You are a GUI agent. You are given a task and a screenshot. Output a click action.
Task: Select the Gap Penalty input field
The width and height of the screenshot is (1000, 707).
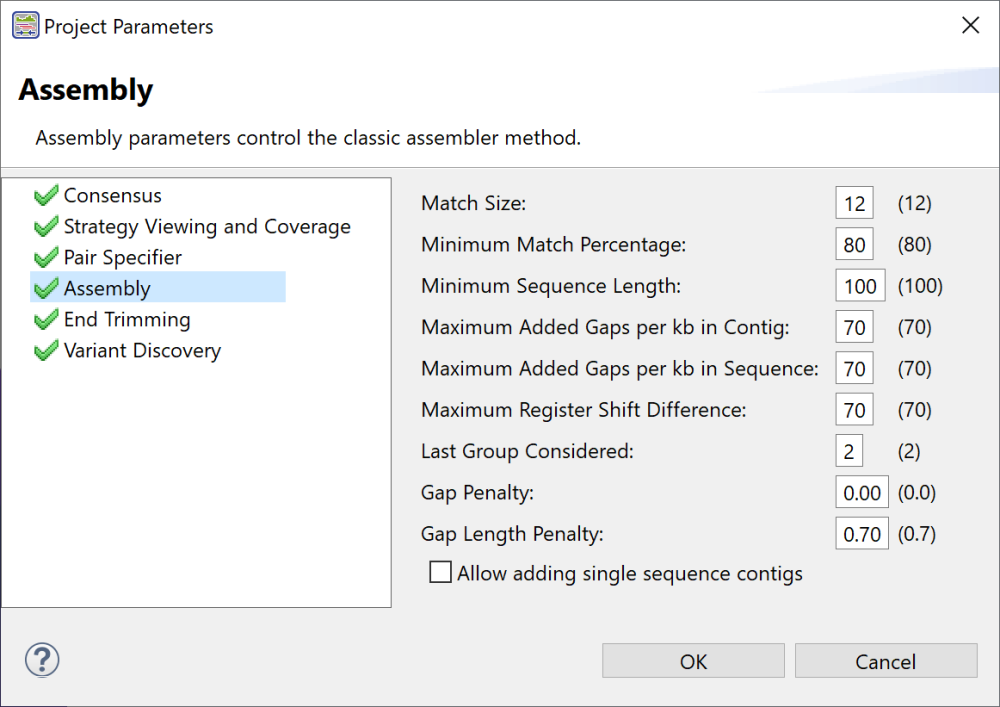click(862, 491)
